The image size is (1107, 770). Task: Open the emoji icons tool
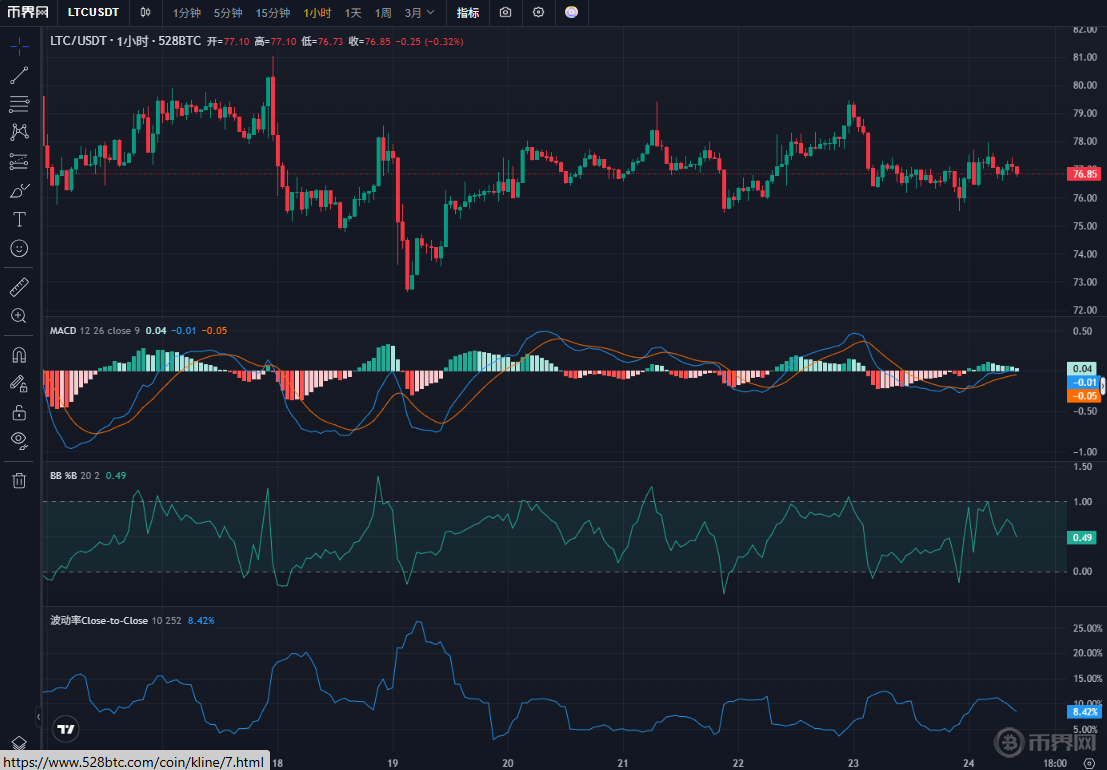(19, 248)
